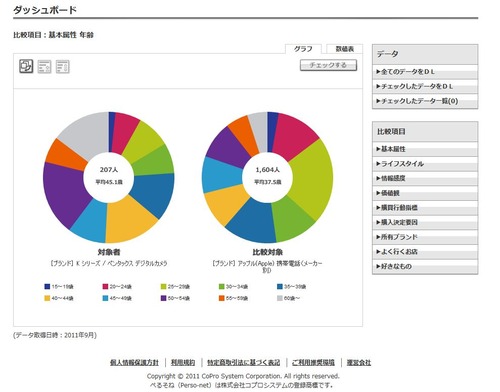Expand the 所有ブランド comparison item
The width and height of the screenshot is (500, 392).
click(x=425, y=237)
